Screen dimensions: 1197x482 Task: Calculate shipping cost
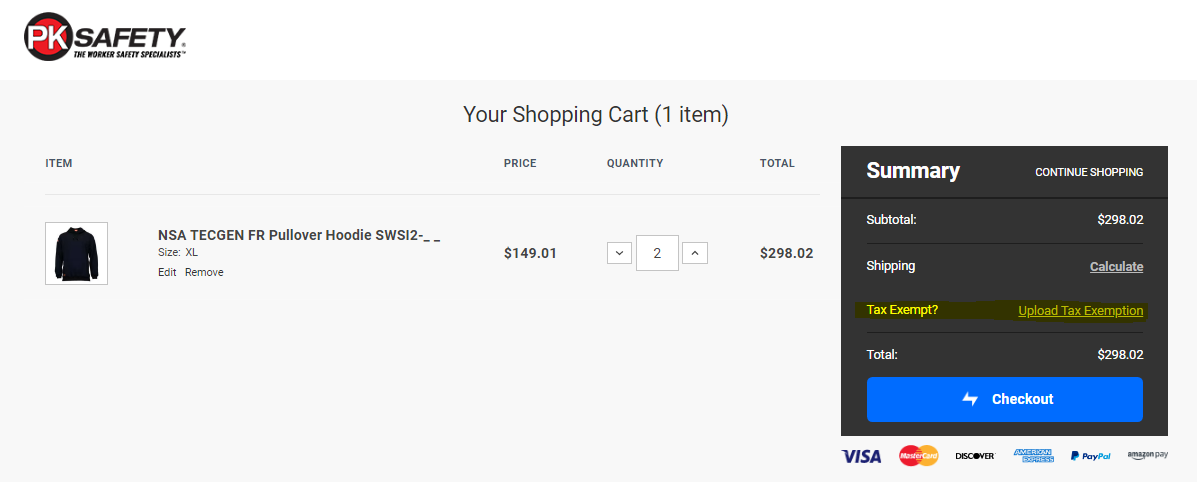coord(1116,267)
